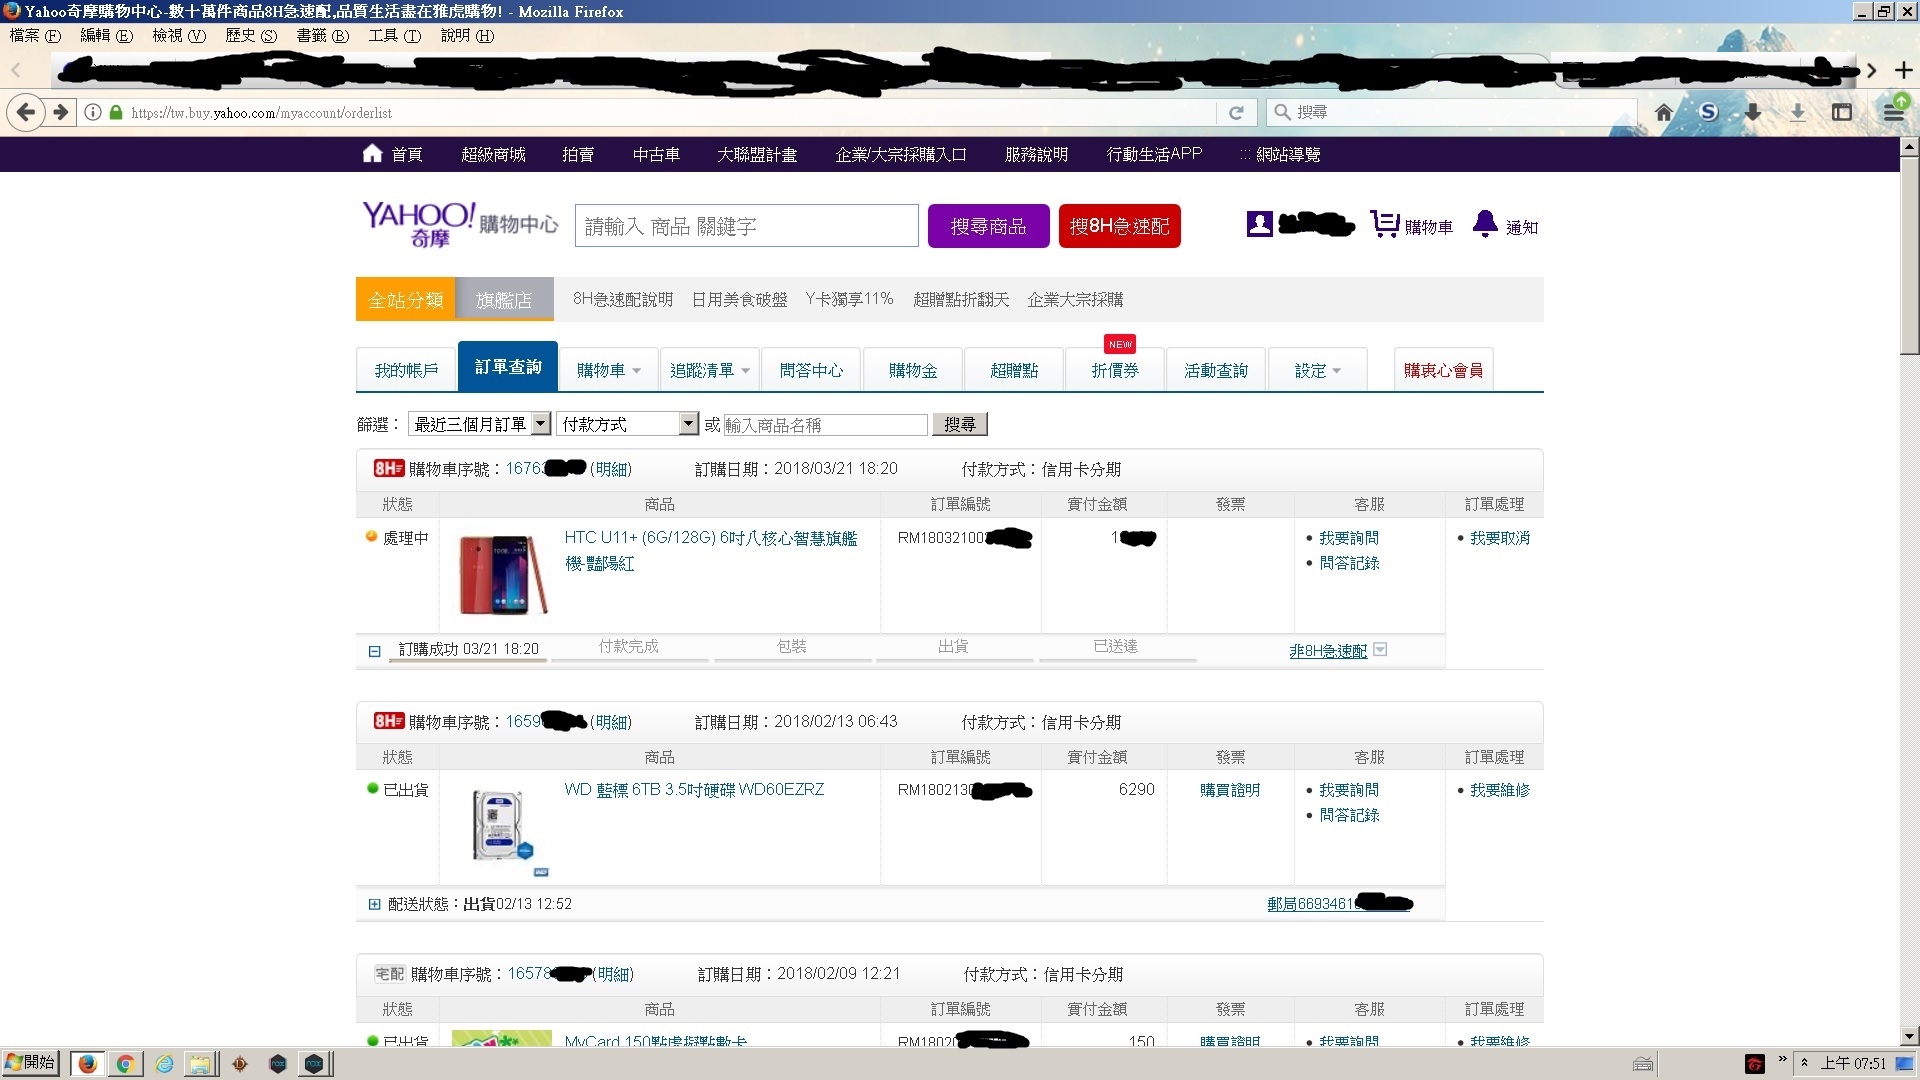The height and width of the screenshot is (1080, 1920).
Task: Select the 全站分類 category tab
Action: (x=405, y=299)
